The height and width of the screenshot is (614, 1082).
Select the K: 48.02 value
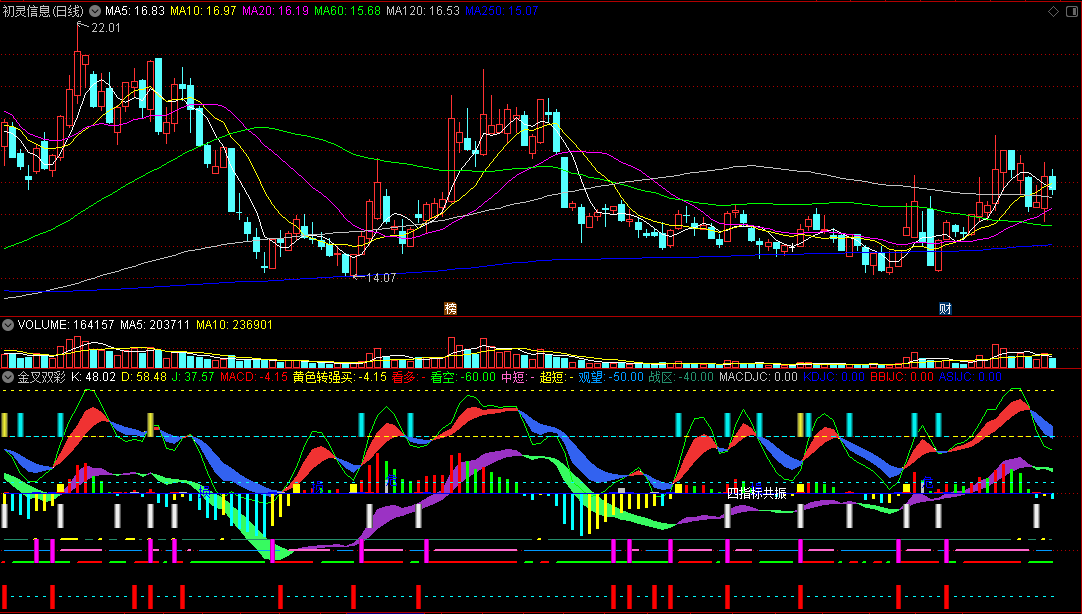(94, 377)
